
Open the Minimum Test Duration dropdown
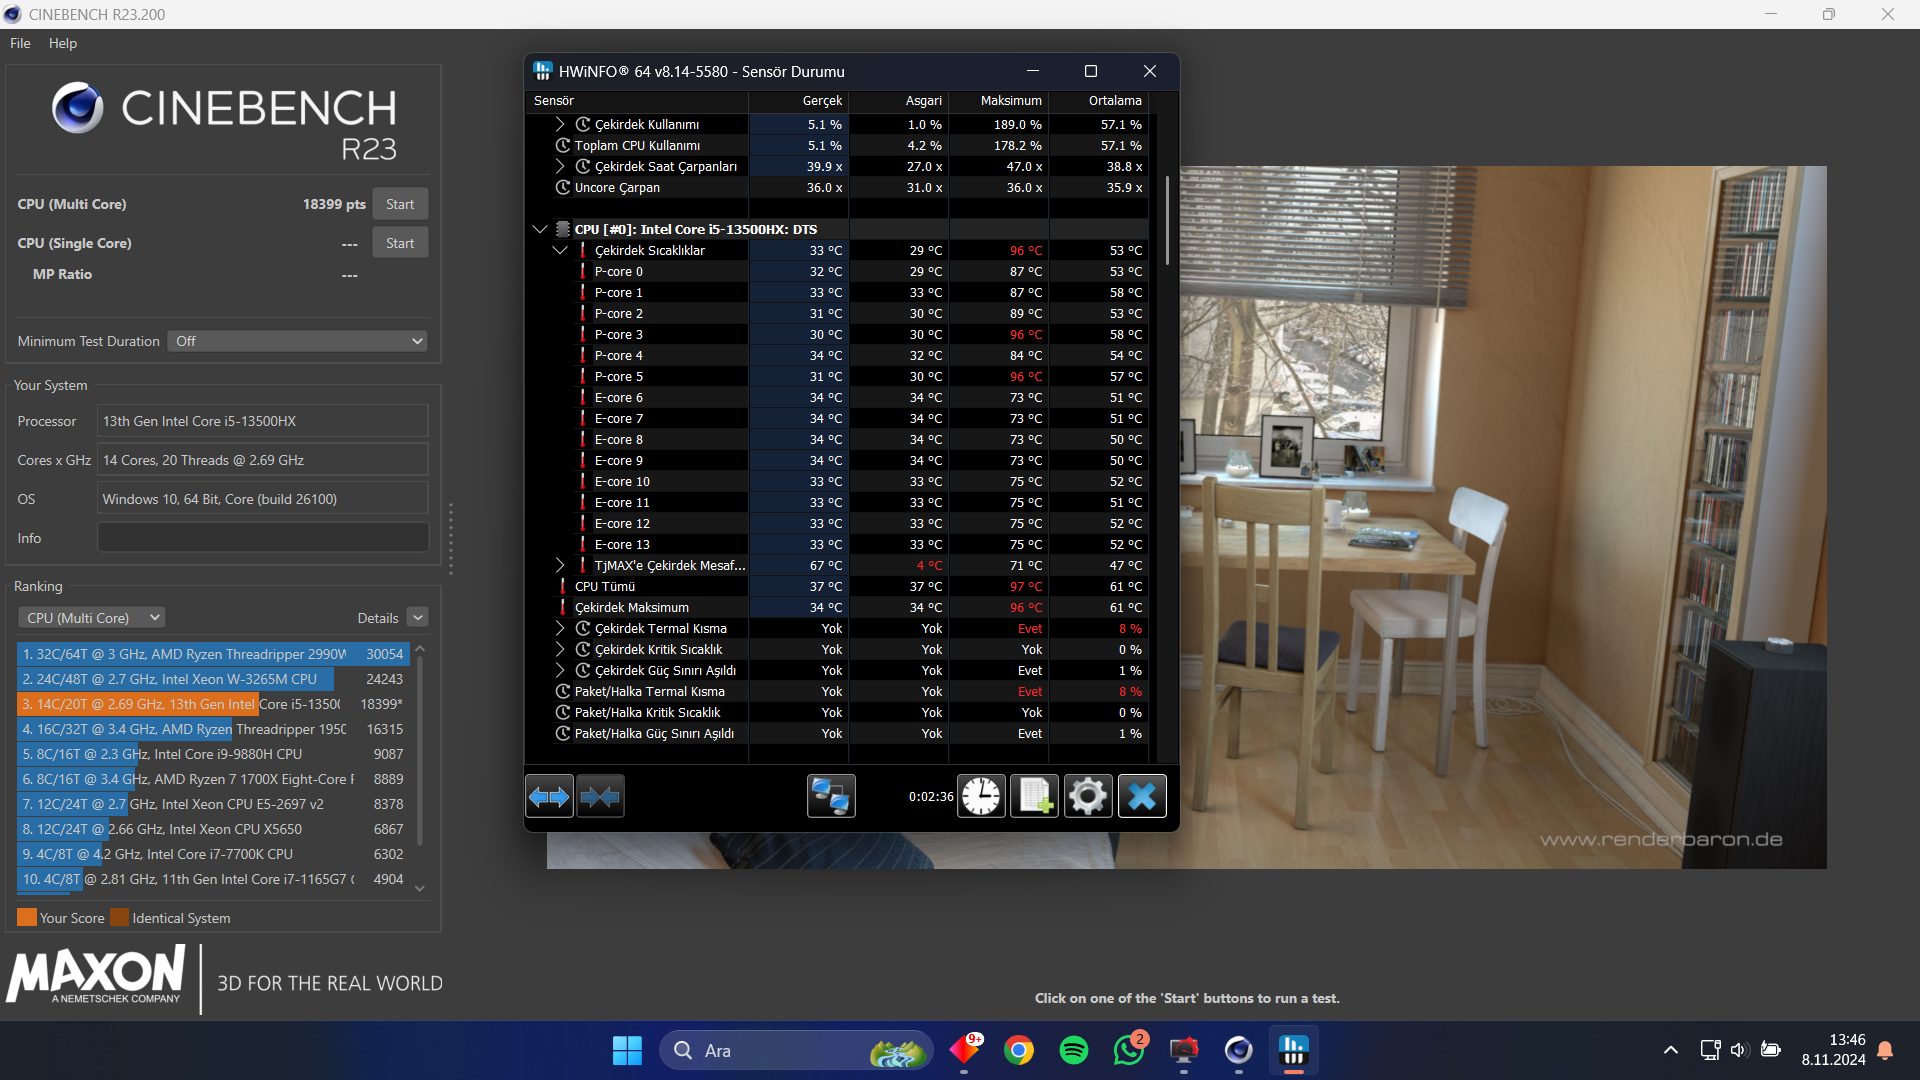(x=298, y=342)
